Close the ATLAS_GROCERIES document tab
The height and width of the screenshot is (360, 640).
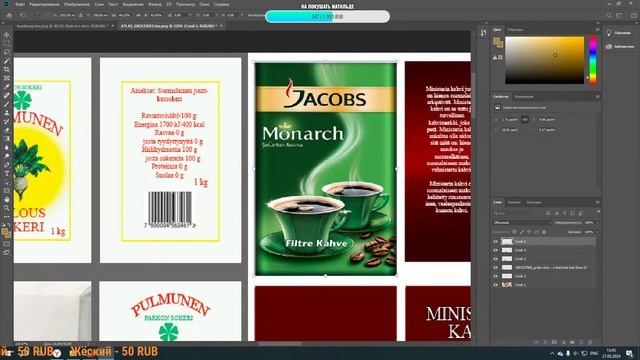pos(221,26)
